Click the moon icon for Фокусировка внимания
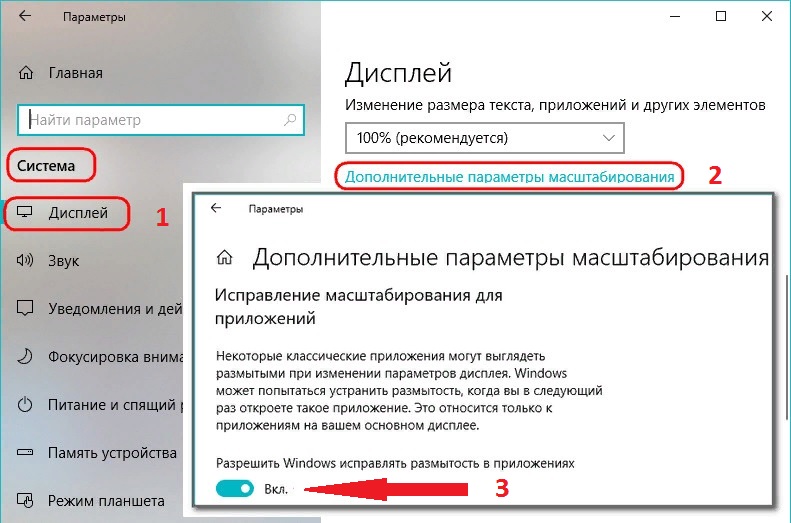The height and width of the screenshot is (523, 791). click(x=25, y=357)
